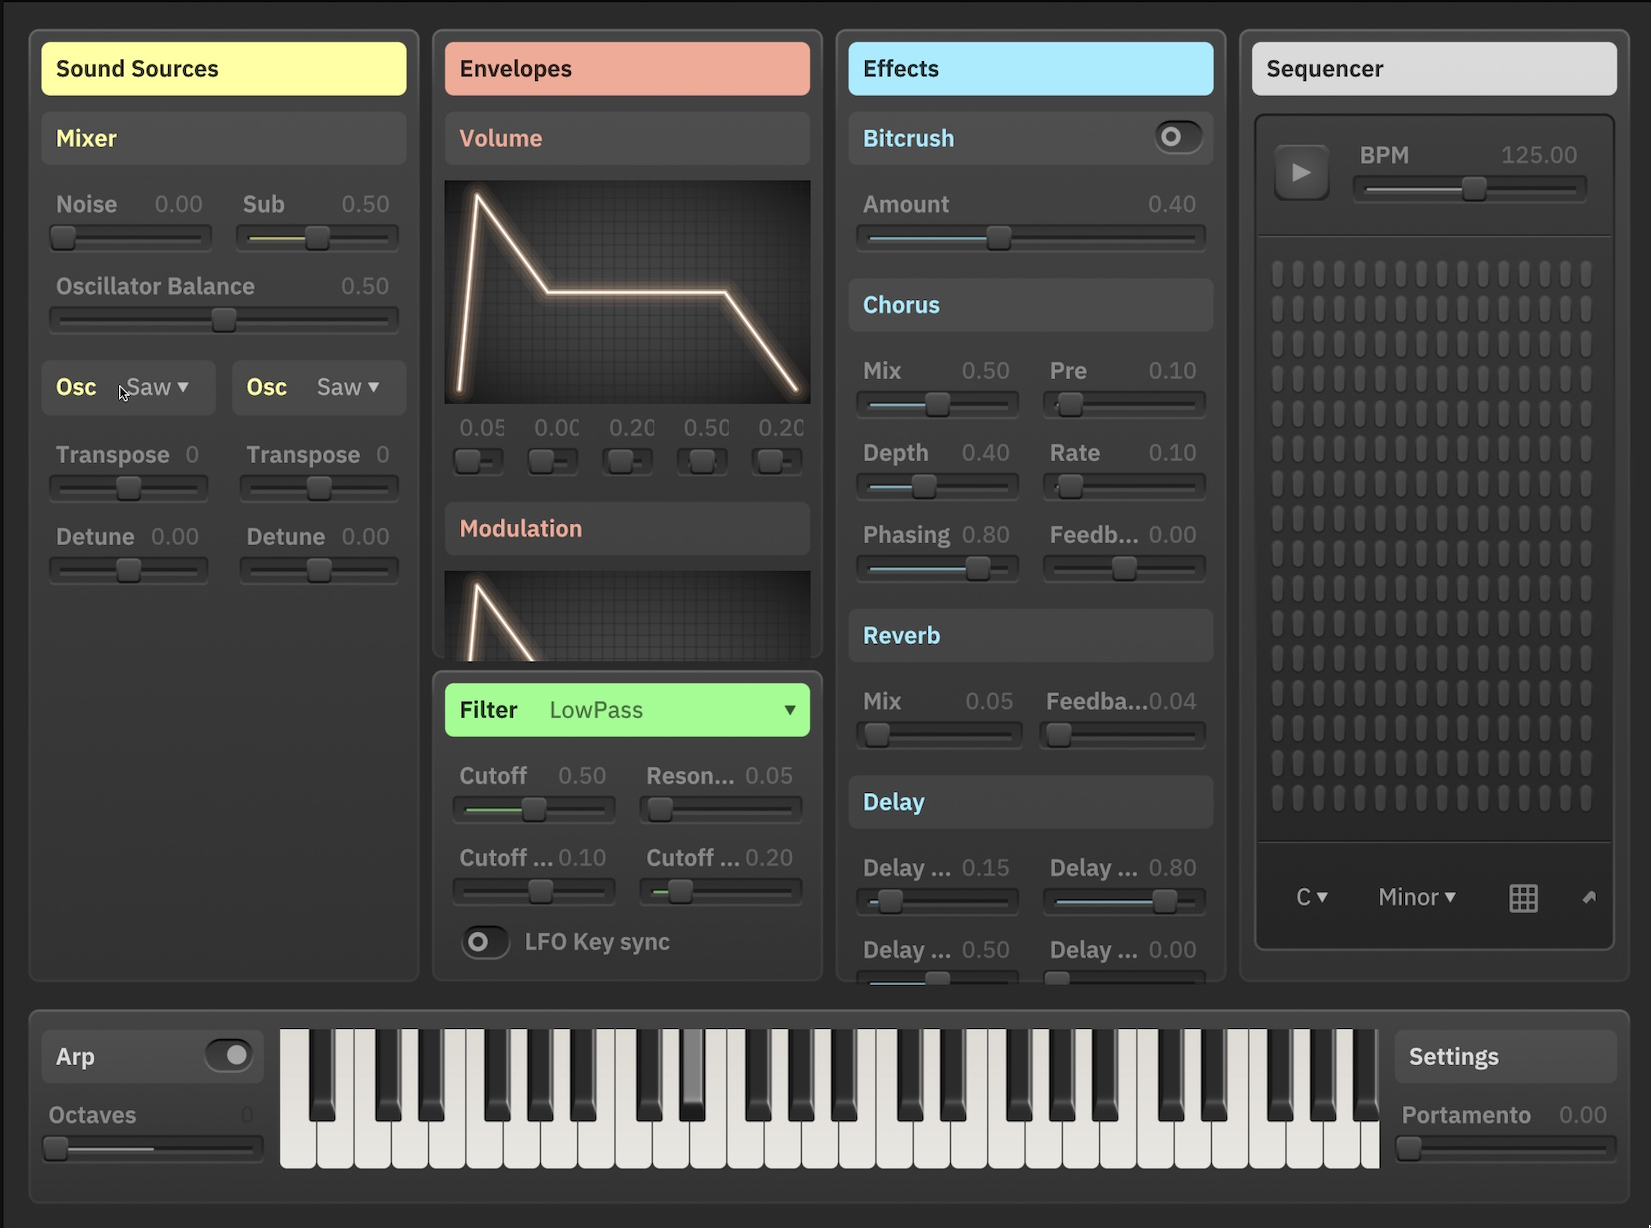Image resolution: width=1651 pixels, height=1228 pixels.
Task: Enable the Bitcrush effect power button
Action: coord(1177,138)
